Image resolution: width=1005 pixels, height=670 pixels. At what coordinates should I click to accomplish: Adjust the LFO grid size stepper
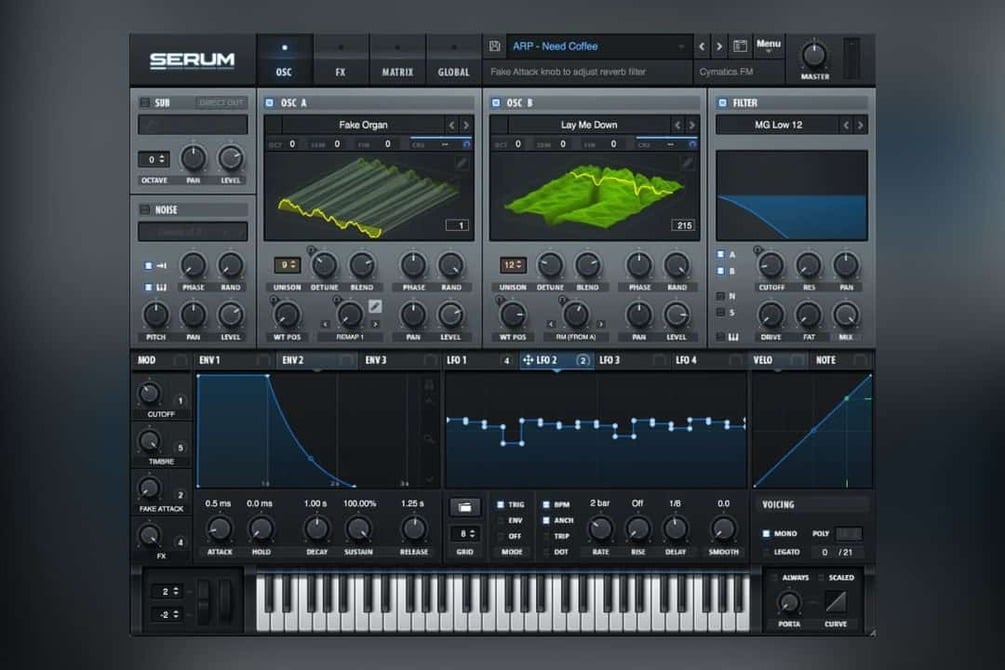[465, 534]
